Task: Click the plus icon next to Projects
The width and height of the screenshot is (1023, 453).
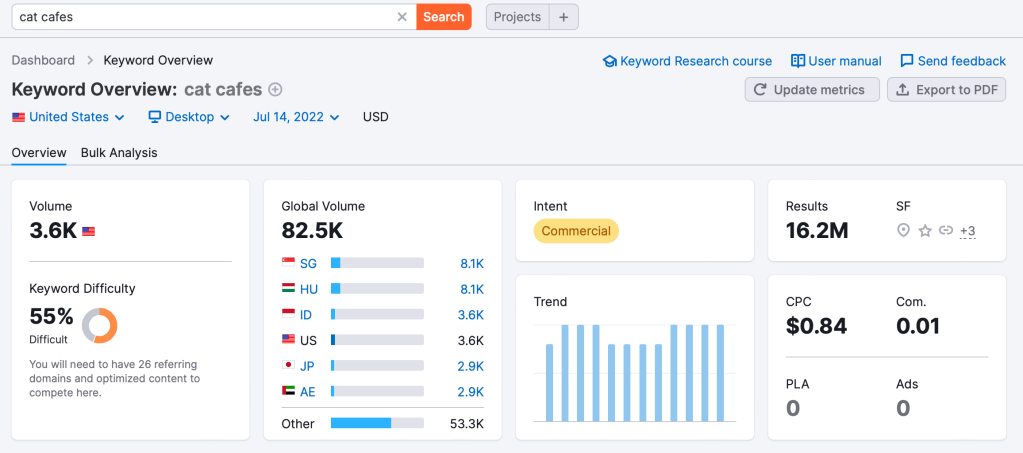Action: (x=563, y=17)
